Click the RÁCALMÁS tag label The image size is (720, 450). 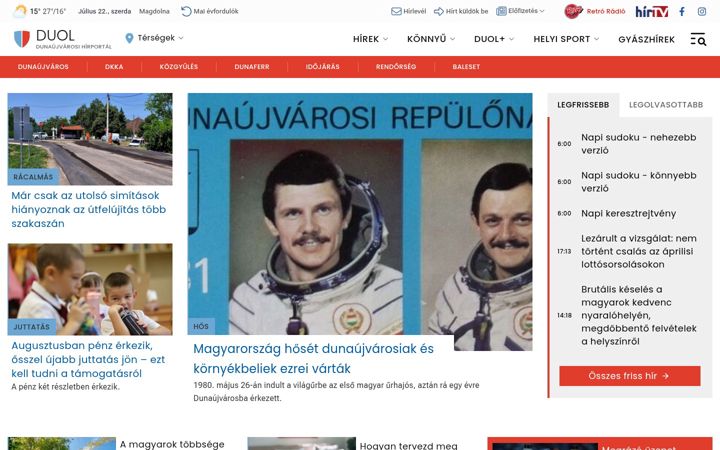[33, 177]
